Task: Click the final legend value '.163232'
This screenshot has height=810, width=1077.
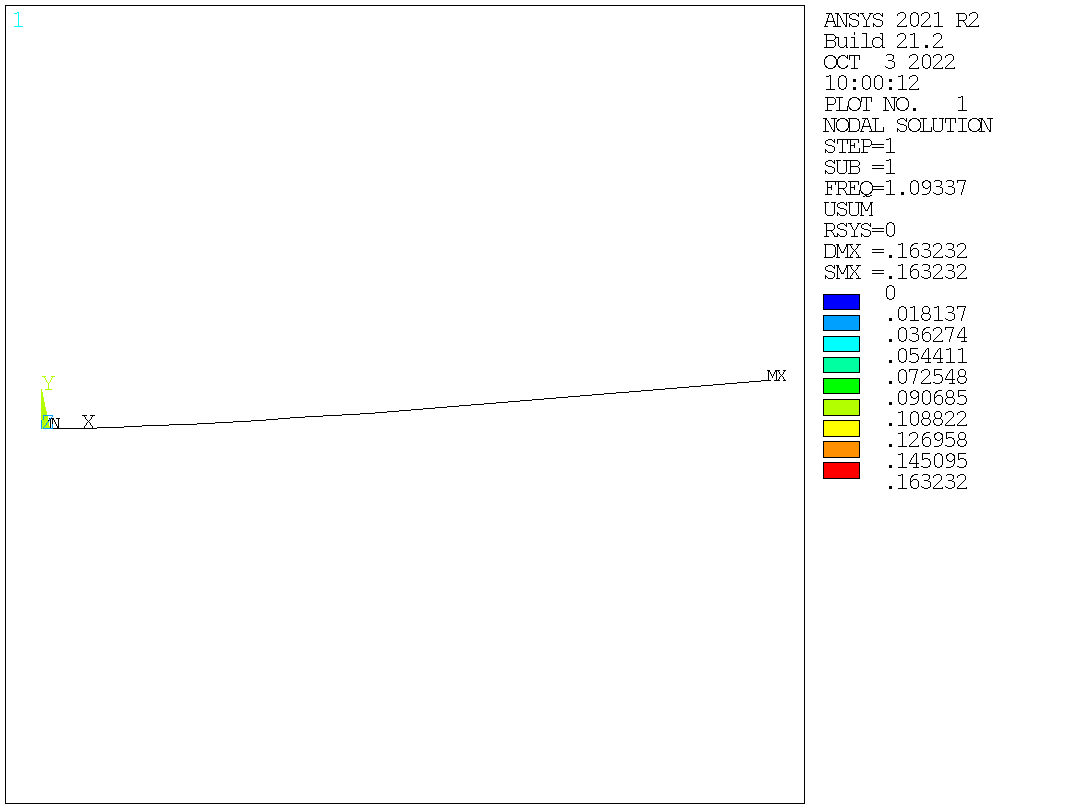Action: [927, 482]
